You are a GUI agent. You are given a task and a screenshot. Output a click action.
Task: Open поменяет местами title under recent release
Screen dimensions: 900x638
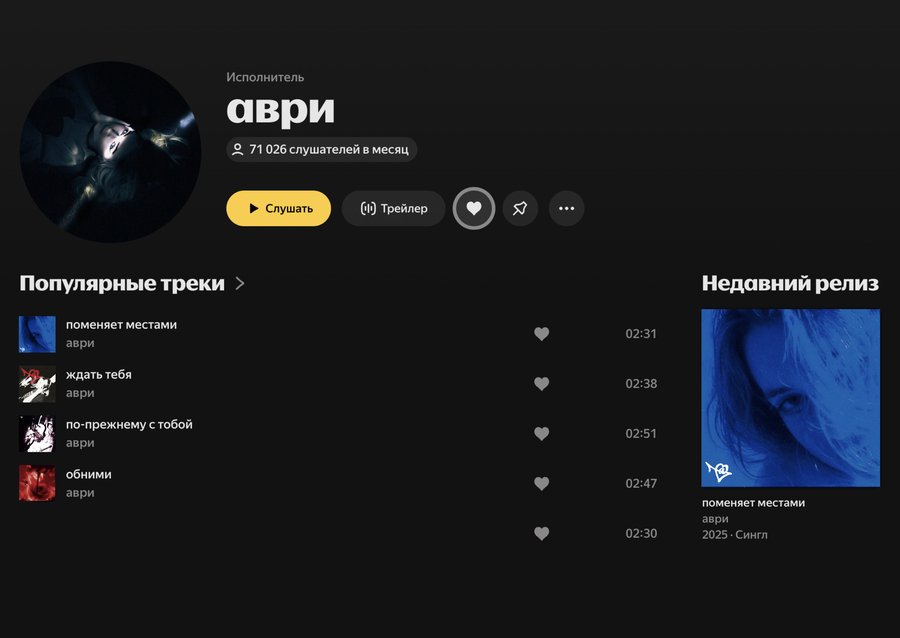(753, 503)
